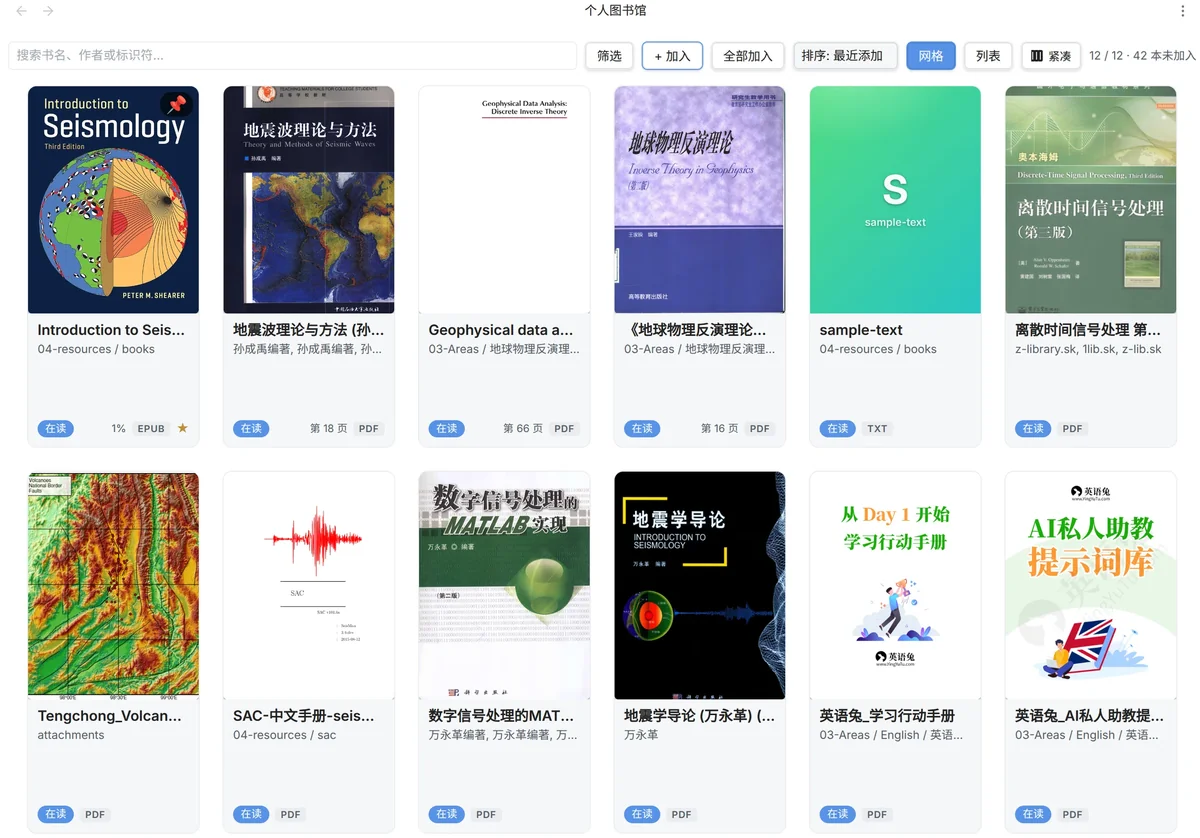This screenshot has height=838, width=1200.
Task: Click the pin icon on Introduction to Seismology cover
Action: 177,105
